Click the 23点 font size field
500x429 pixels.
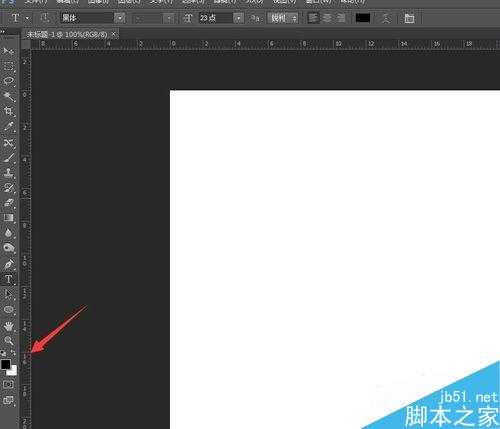[216, 18]
